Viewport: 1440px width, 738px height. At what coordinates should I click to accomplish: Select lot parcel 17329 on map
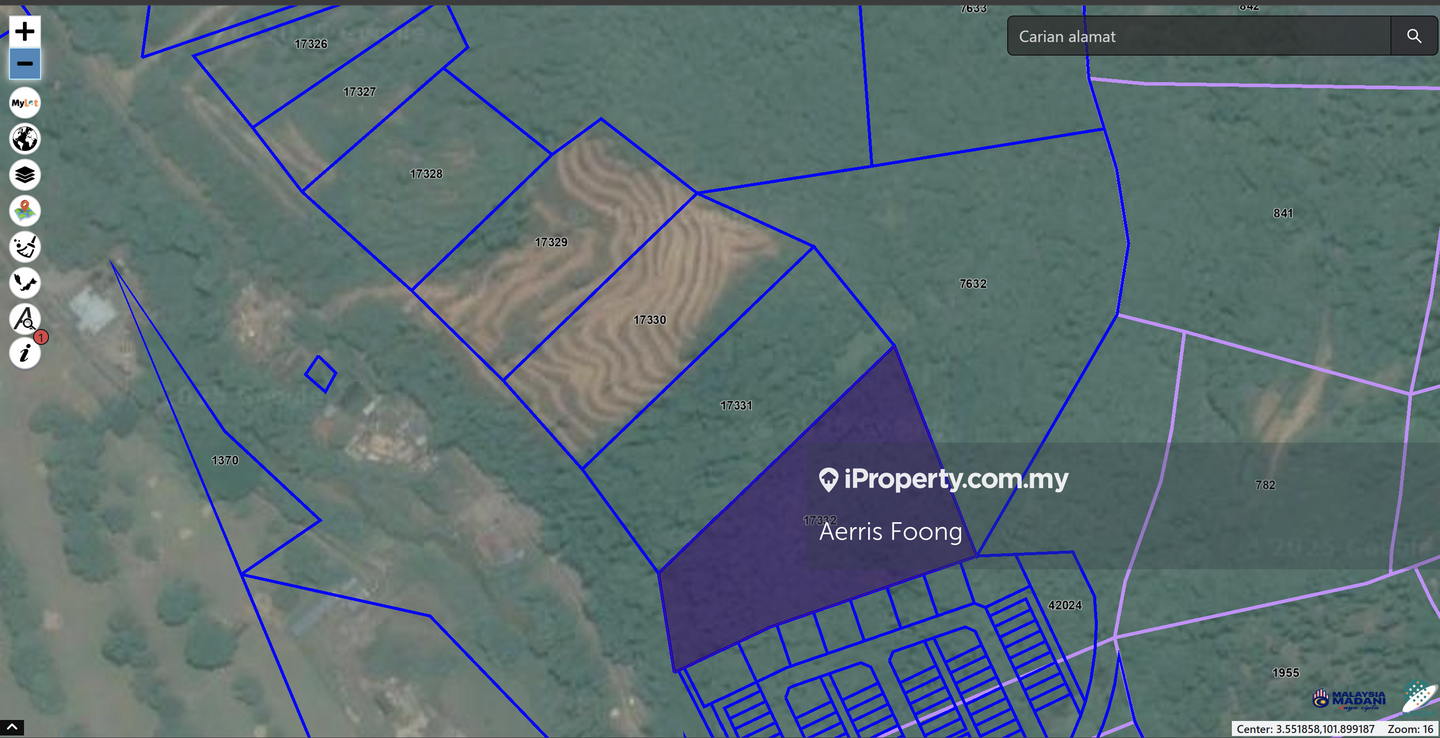[551, 242]
